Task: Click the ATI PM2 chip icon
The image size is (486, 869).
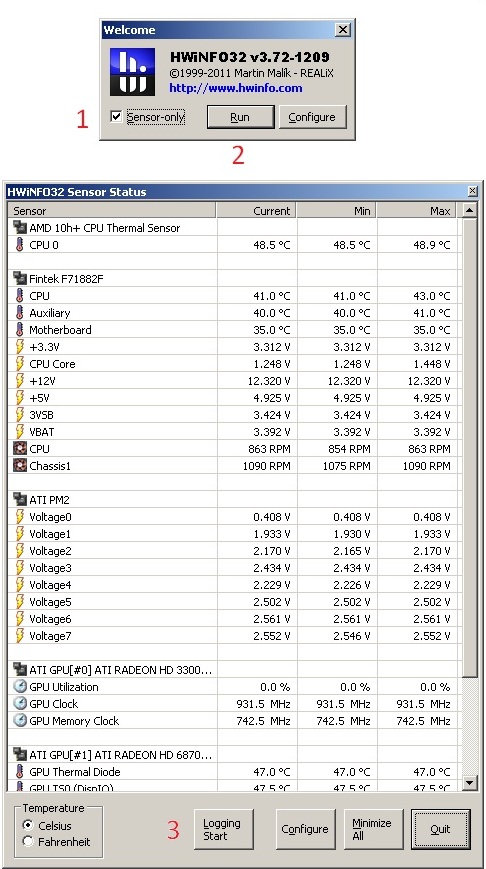Action: (20, 500)
